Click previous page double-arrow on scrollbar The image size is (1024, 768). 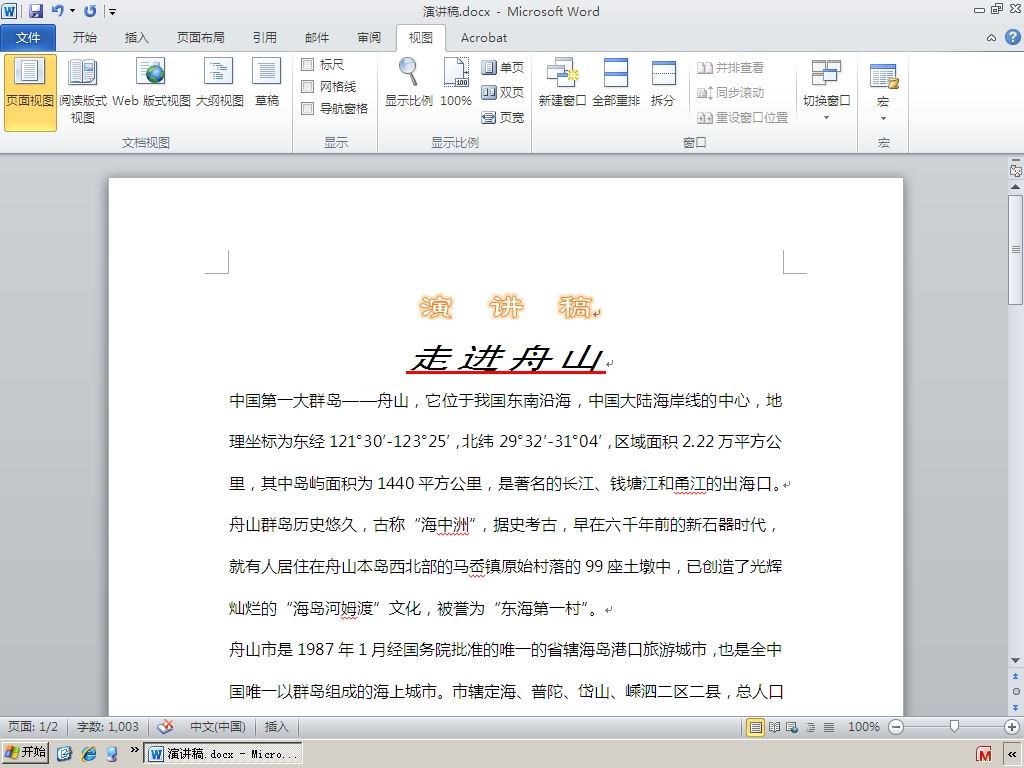click(x=1016, y=677)
